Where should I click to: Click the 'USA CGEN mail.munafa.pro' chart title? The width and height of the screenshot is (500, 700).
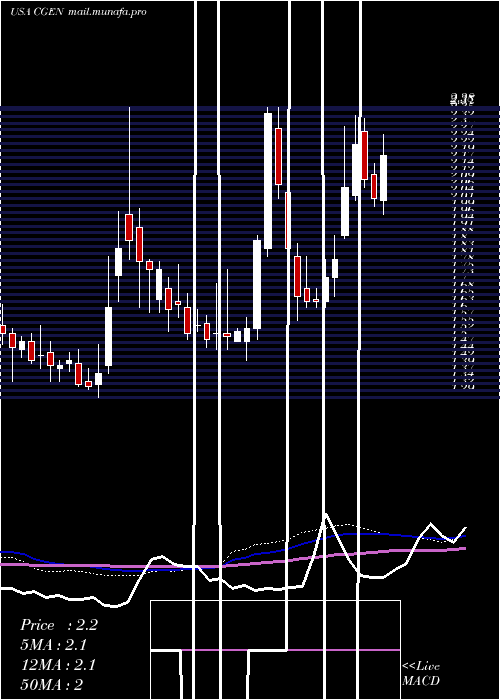point(78,12)
